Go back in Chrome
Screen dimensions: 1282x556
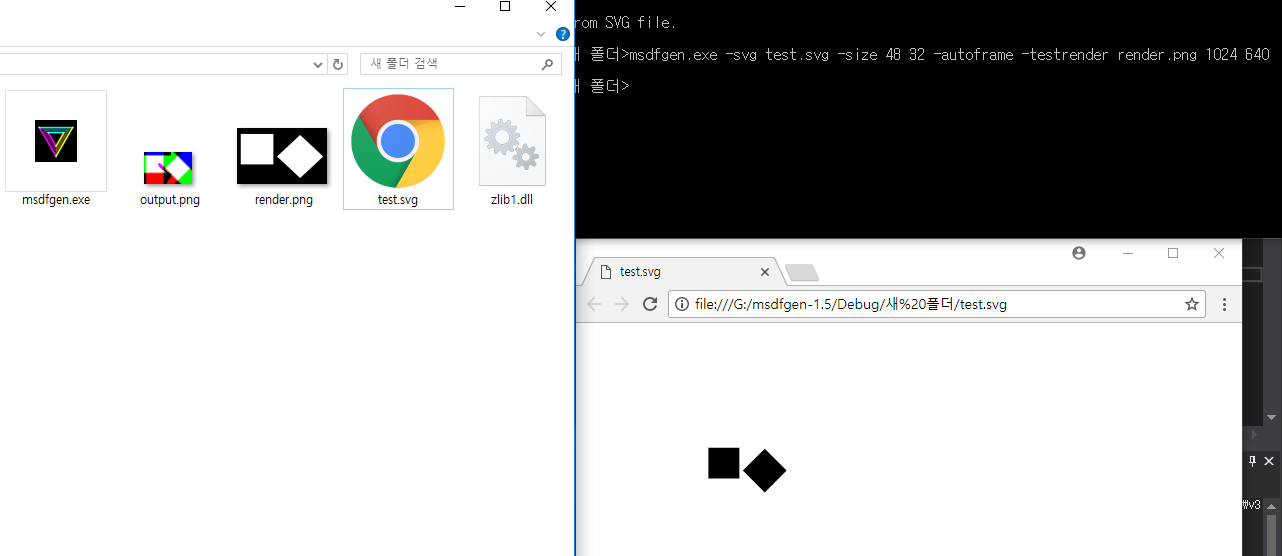coord(595,304)
